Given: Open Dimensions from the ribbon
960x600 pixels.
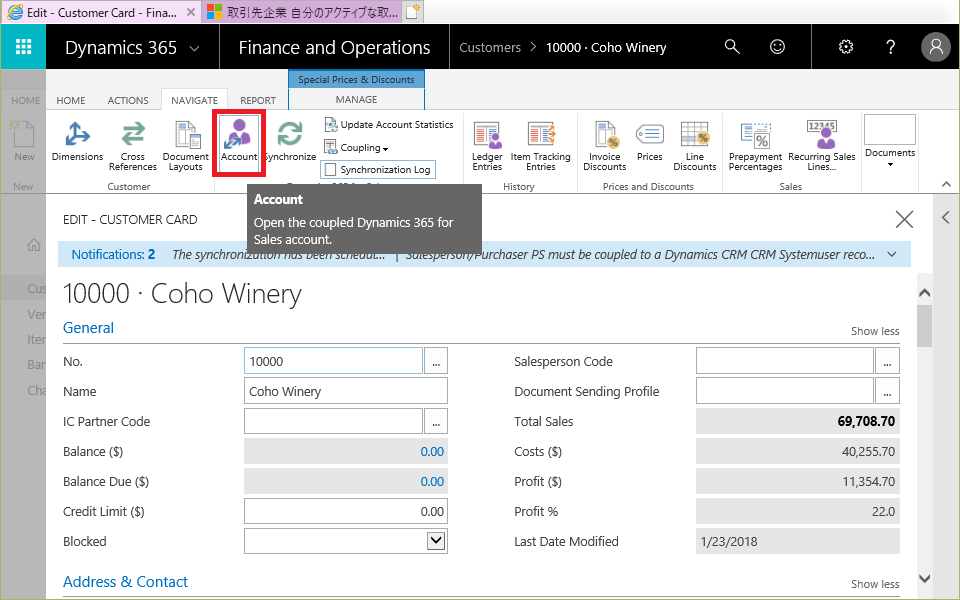Looking at the screenshot, I should [x=77, y=142].
